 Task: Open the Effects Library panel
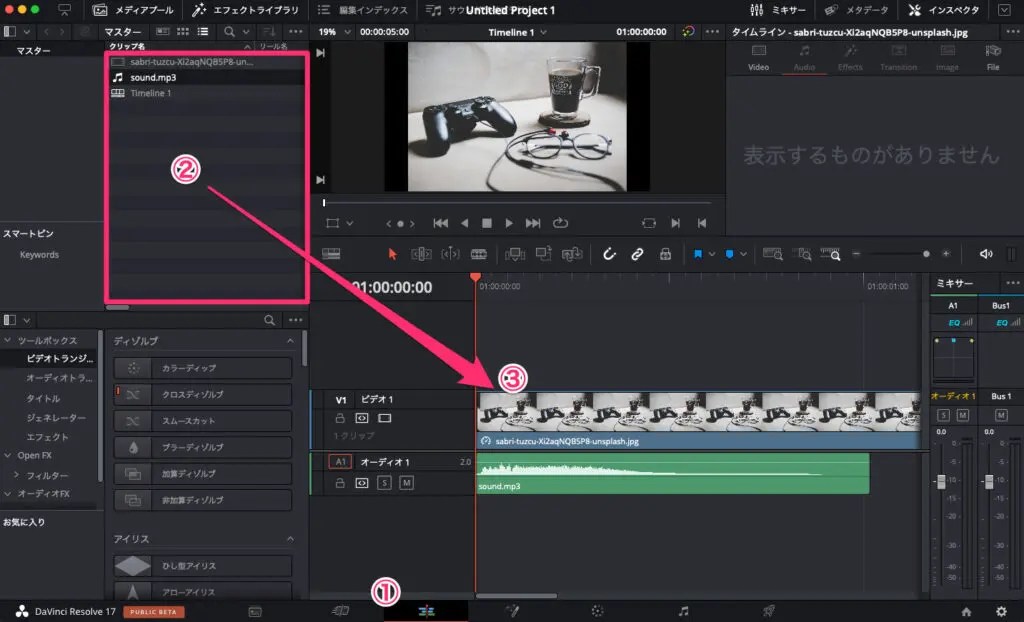coord(250,10)
